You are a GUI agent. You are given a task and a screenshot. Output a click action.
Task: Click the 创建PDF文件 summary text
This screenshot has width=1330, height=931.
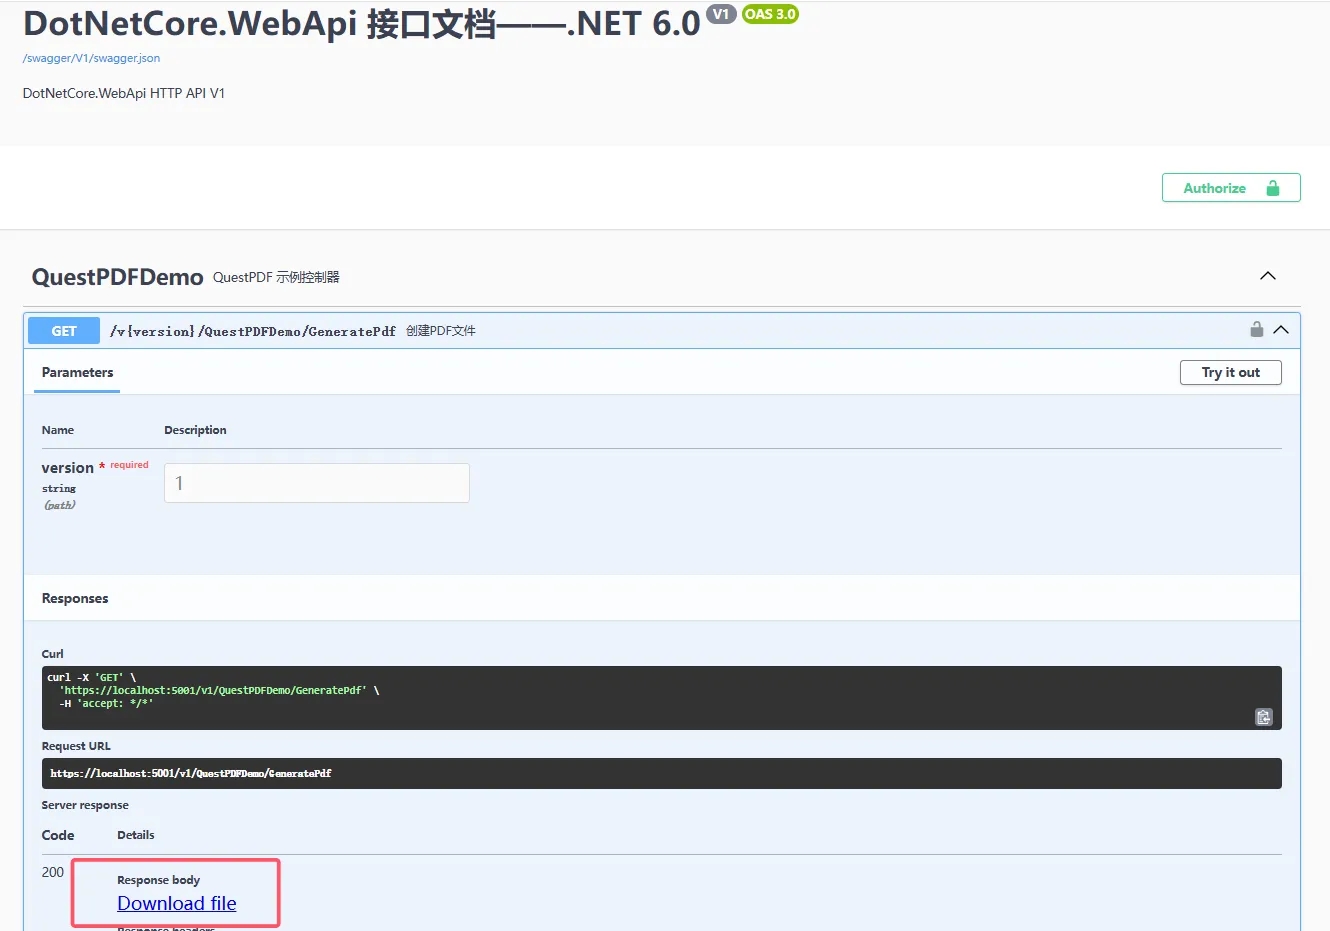coord(441,331)
